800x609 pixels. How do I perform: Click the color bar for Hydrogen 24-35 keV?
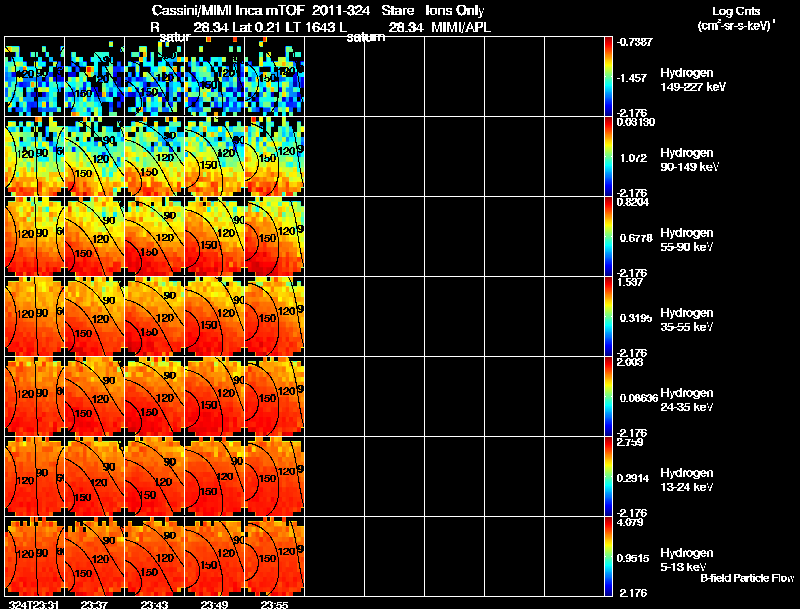pos(608,397)
